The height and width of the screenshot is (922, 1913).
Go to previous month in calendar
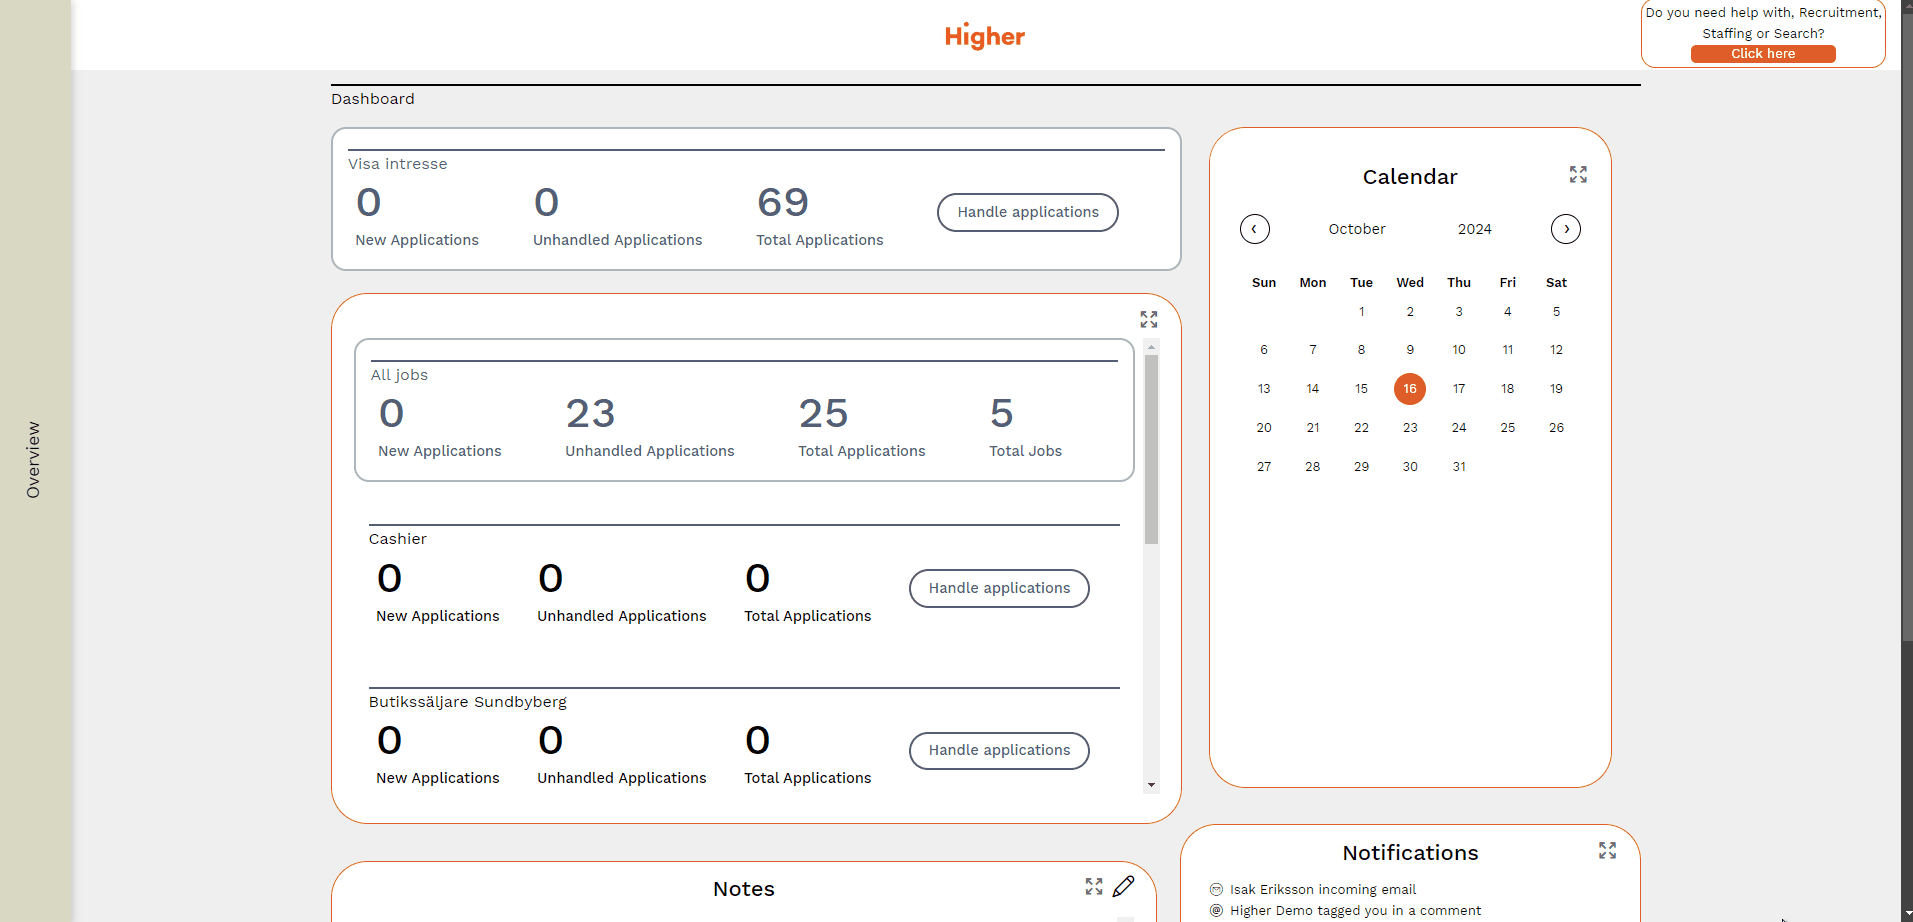1255,229
